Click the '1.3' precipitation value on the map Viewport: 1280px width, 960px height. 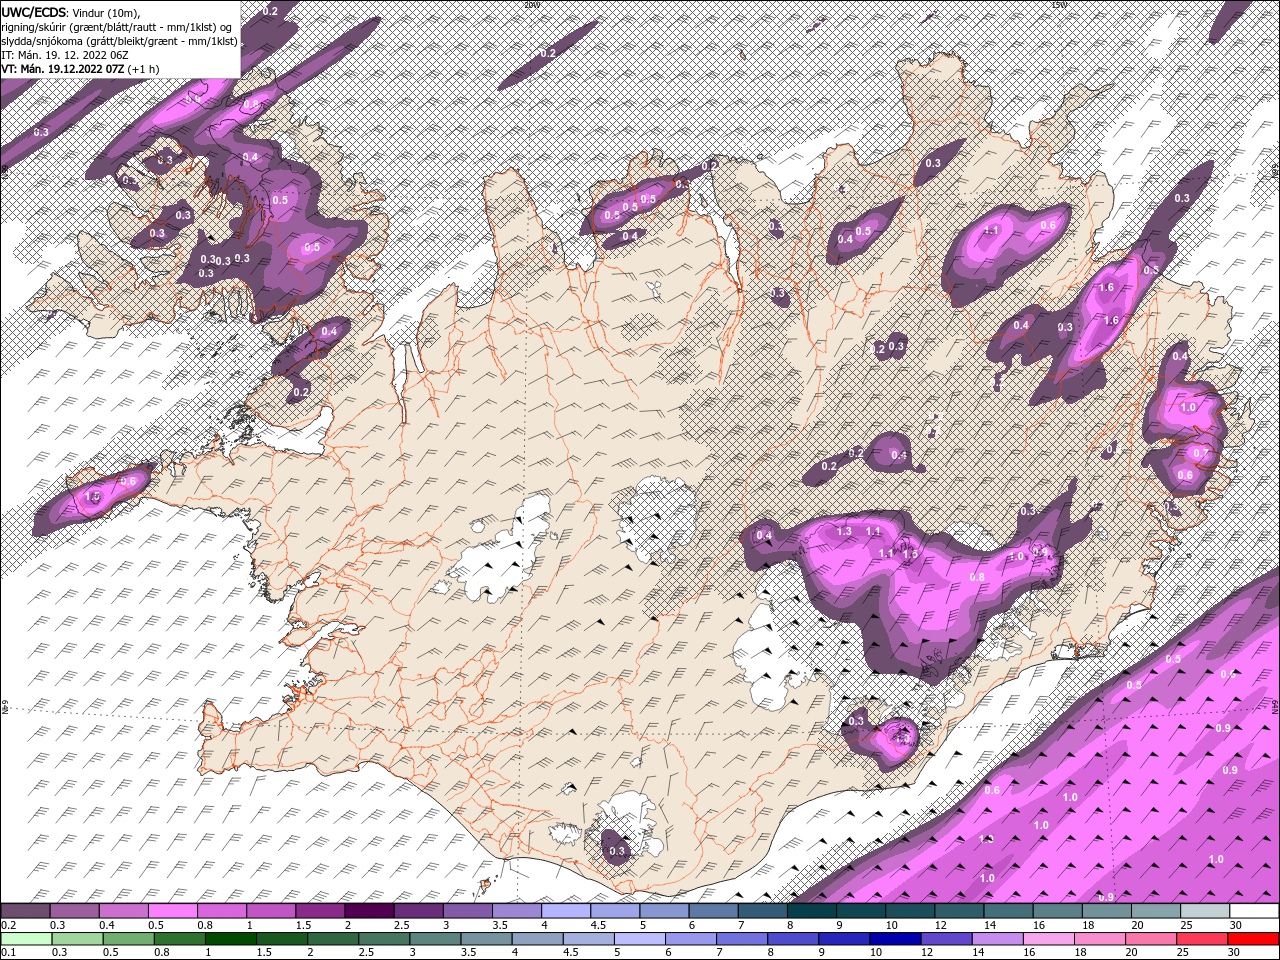coord(843,531)
